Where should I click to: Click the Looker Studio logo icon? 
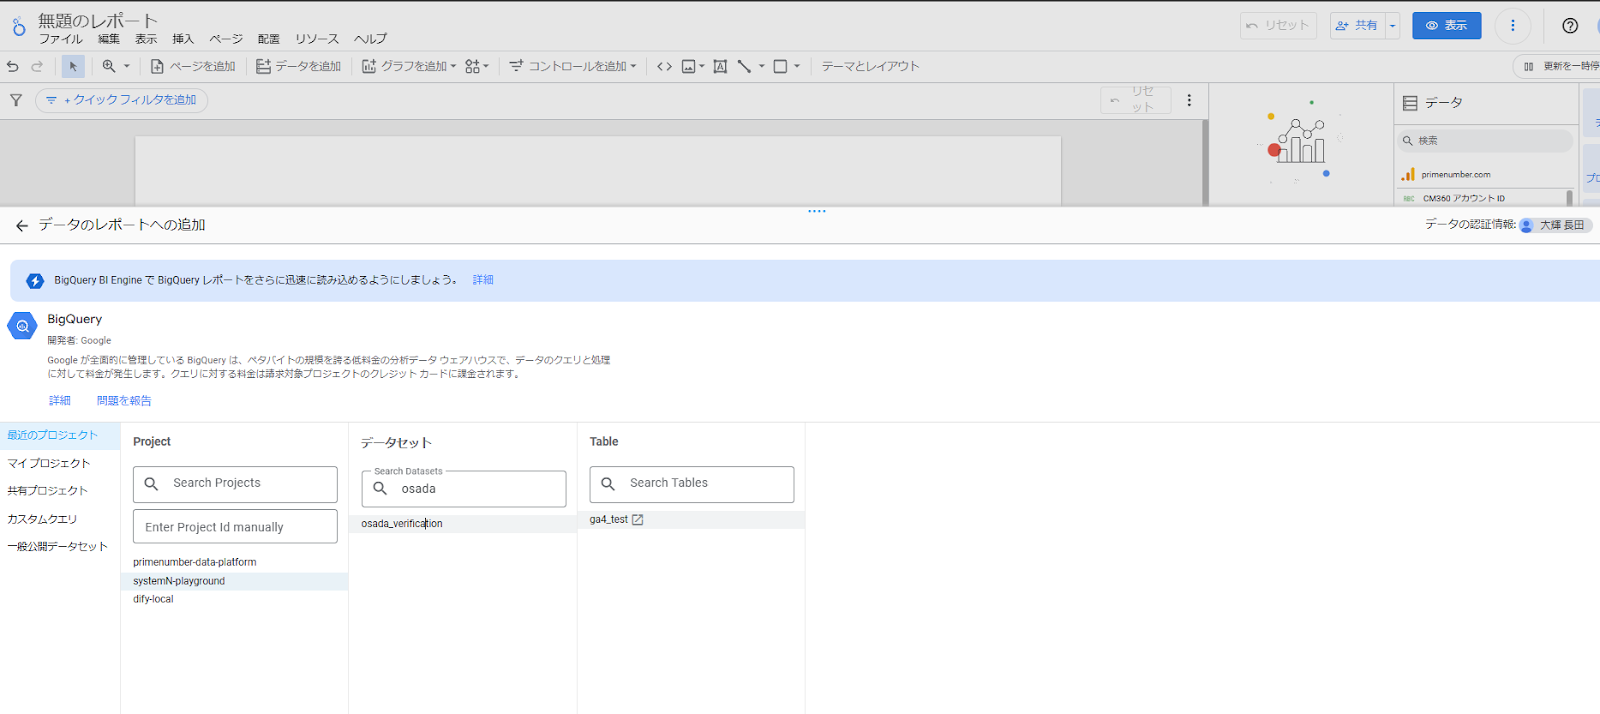pyautogui.click(x=18, y=27)
